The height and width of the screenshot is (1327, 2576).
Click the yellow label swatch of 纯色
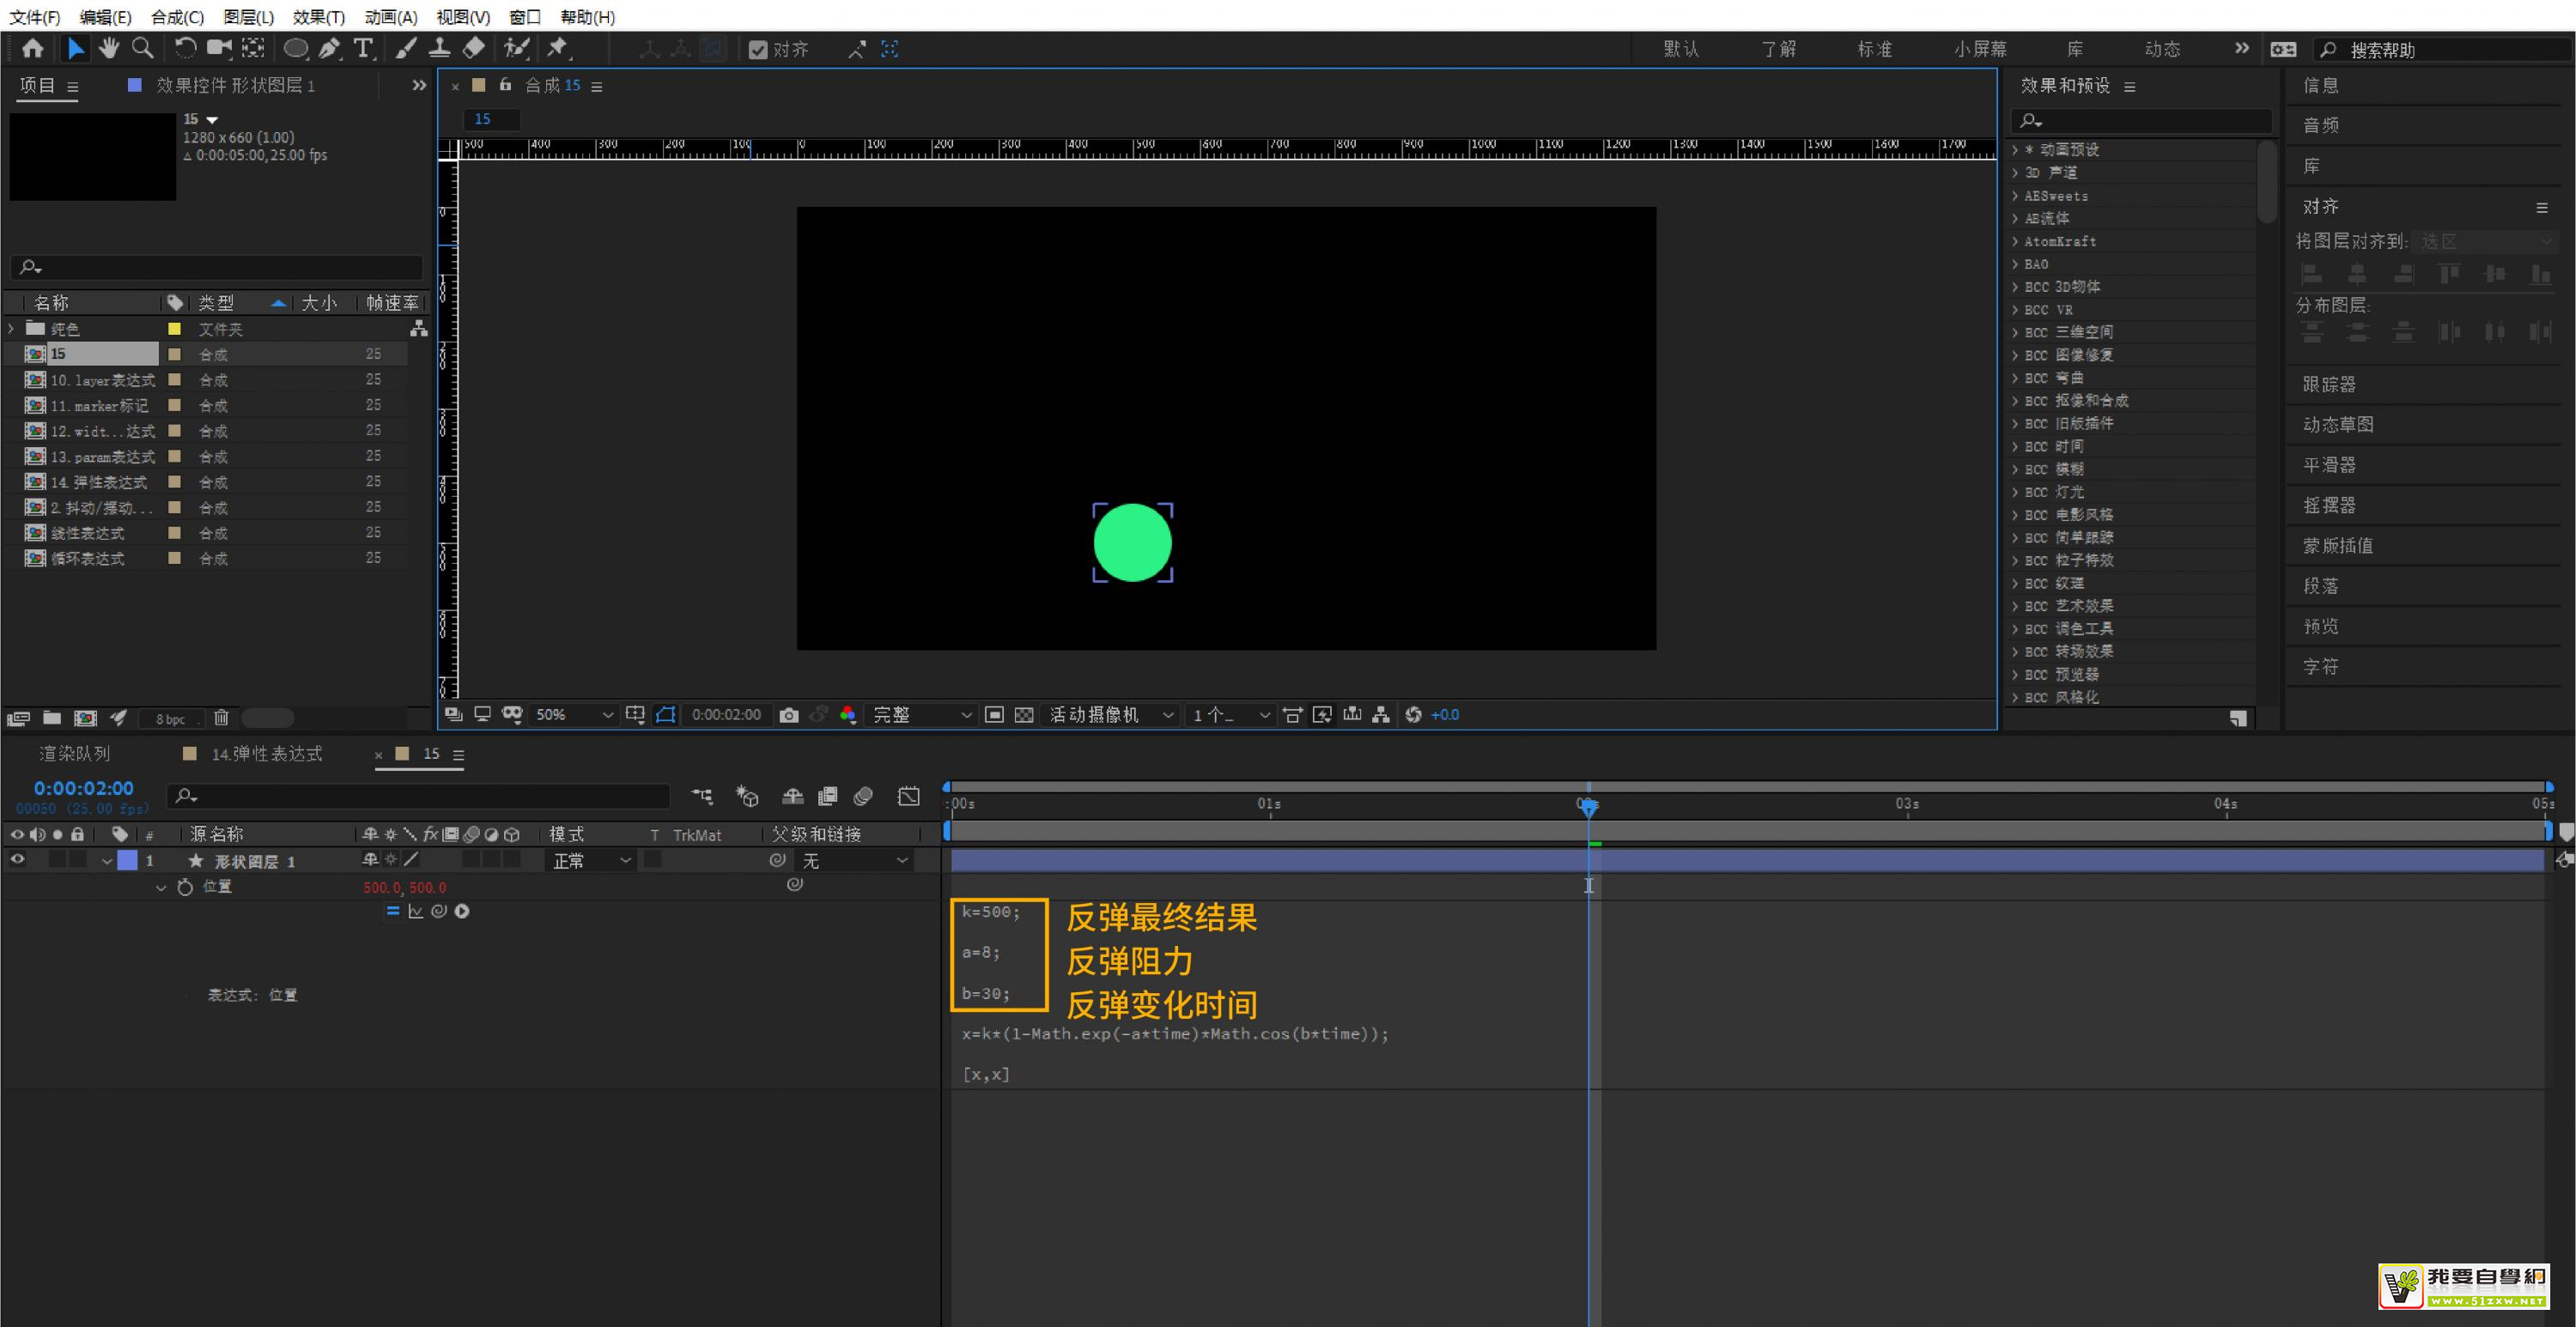point(174,329)
